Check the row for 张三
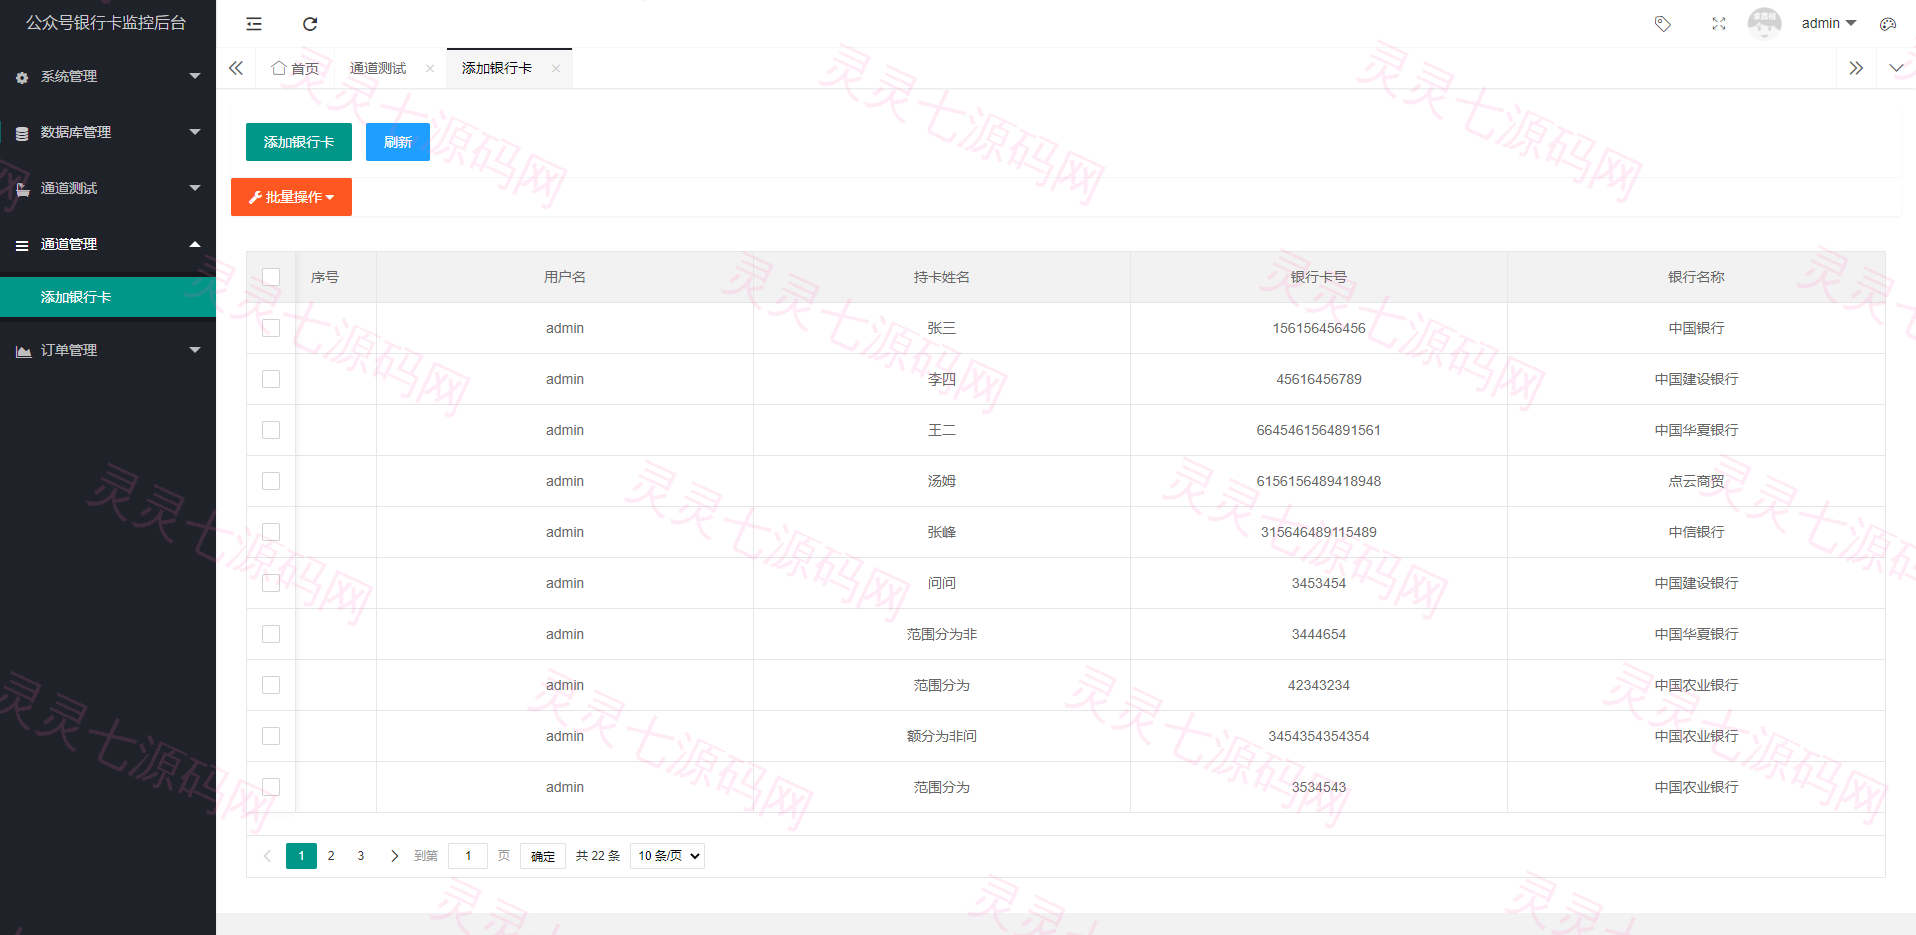This screenshot has height=935, width=1916. point(271,328)
